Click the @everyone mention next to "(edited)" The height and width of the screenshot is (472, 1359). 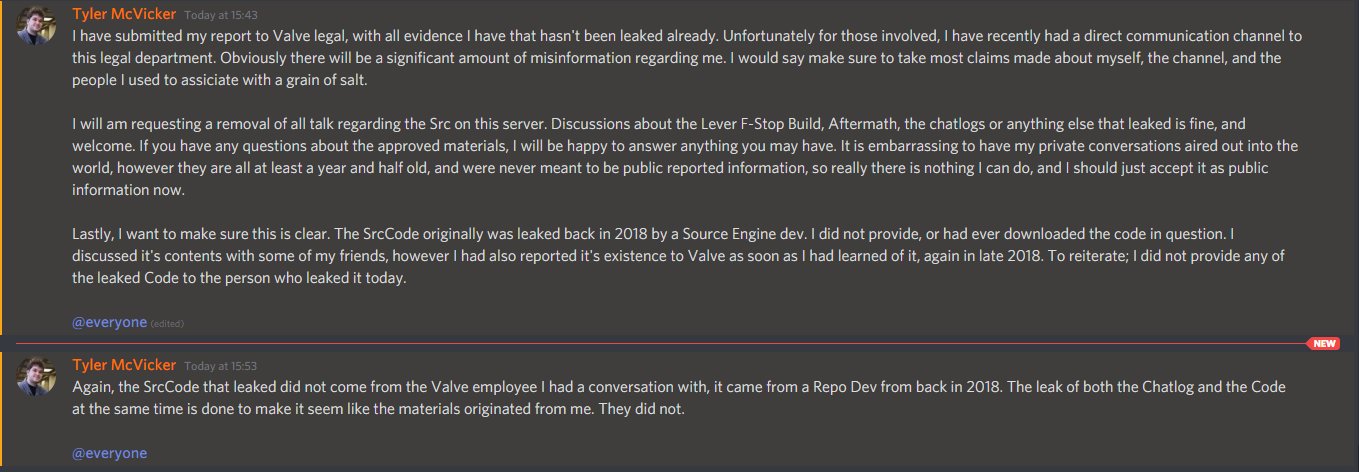click(x=109, y=322)
